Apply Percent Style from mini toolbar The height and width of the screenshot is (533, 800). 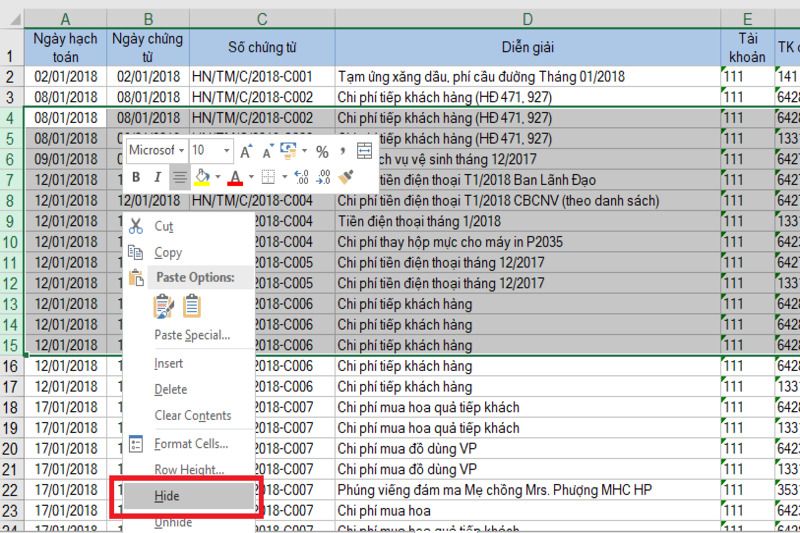pos(322,151)
